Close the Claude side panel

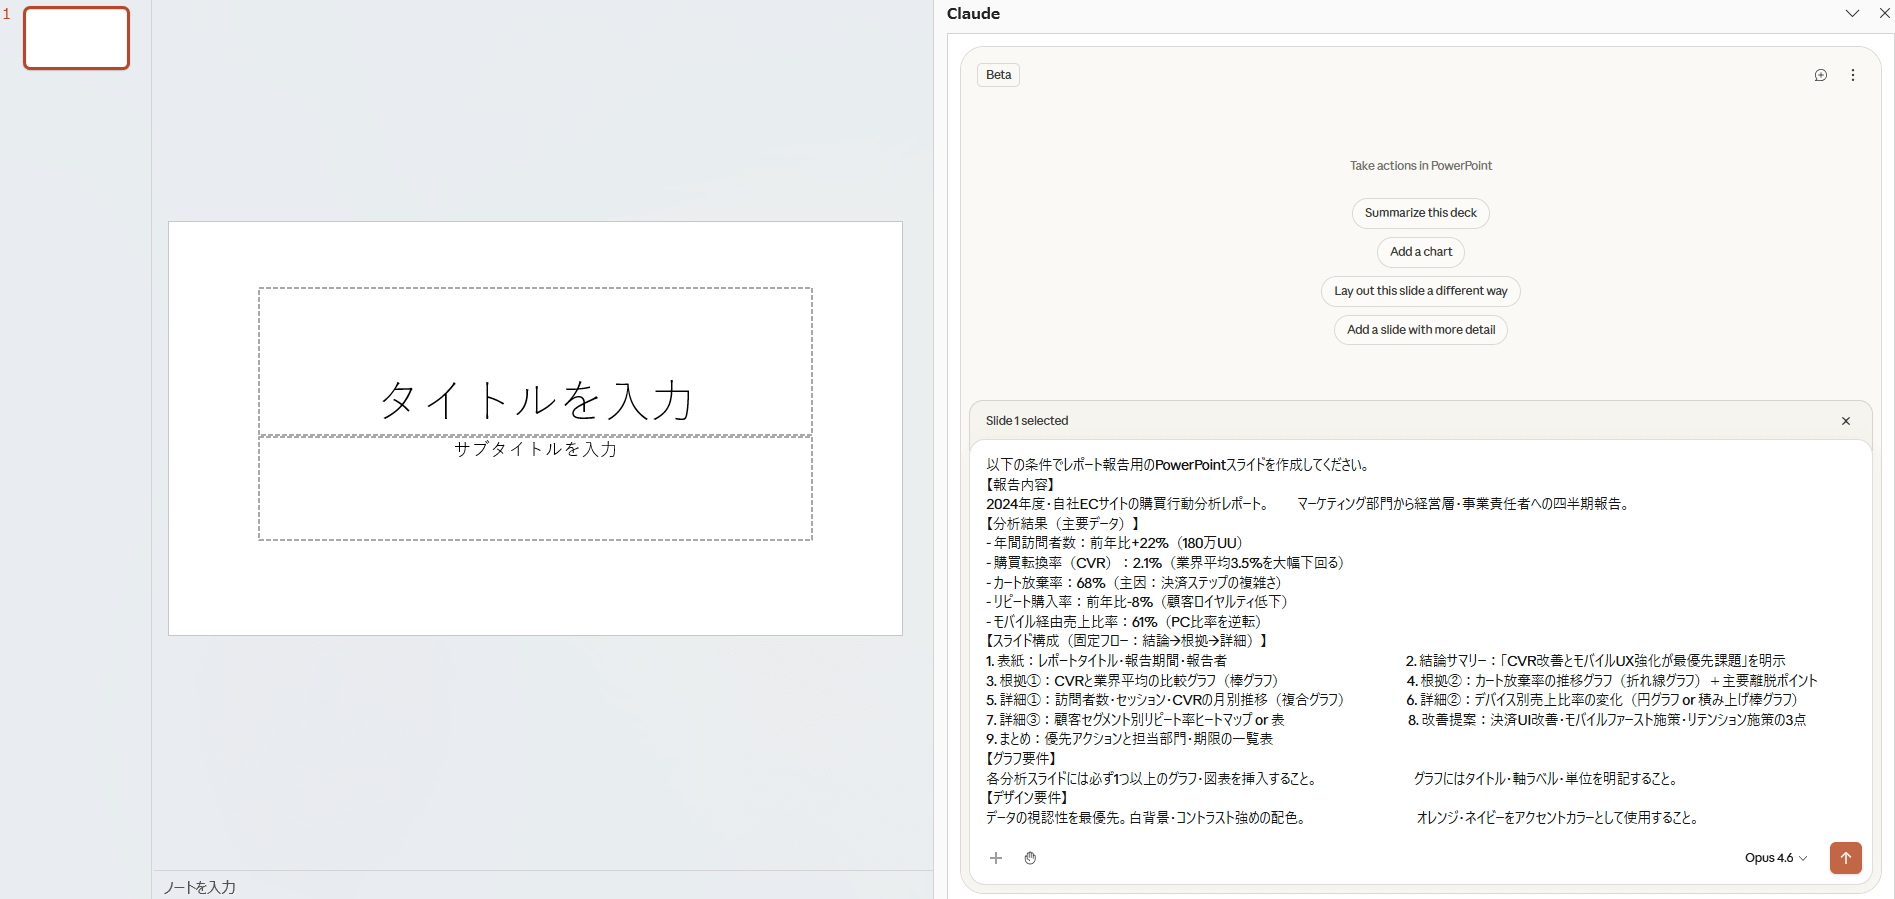(x=1884, y=13)
